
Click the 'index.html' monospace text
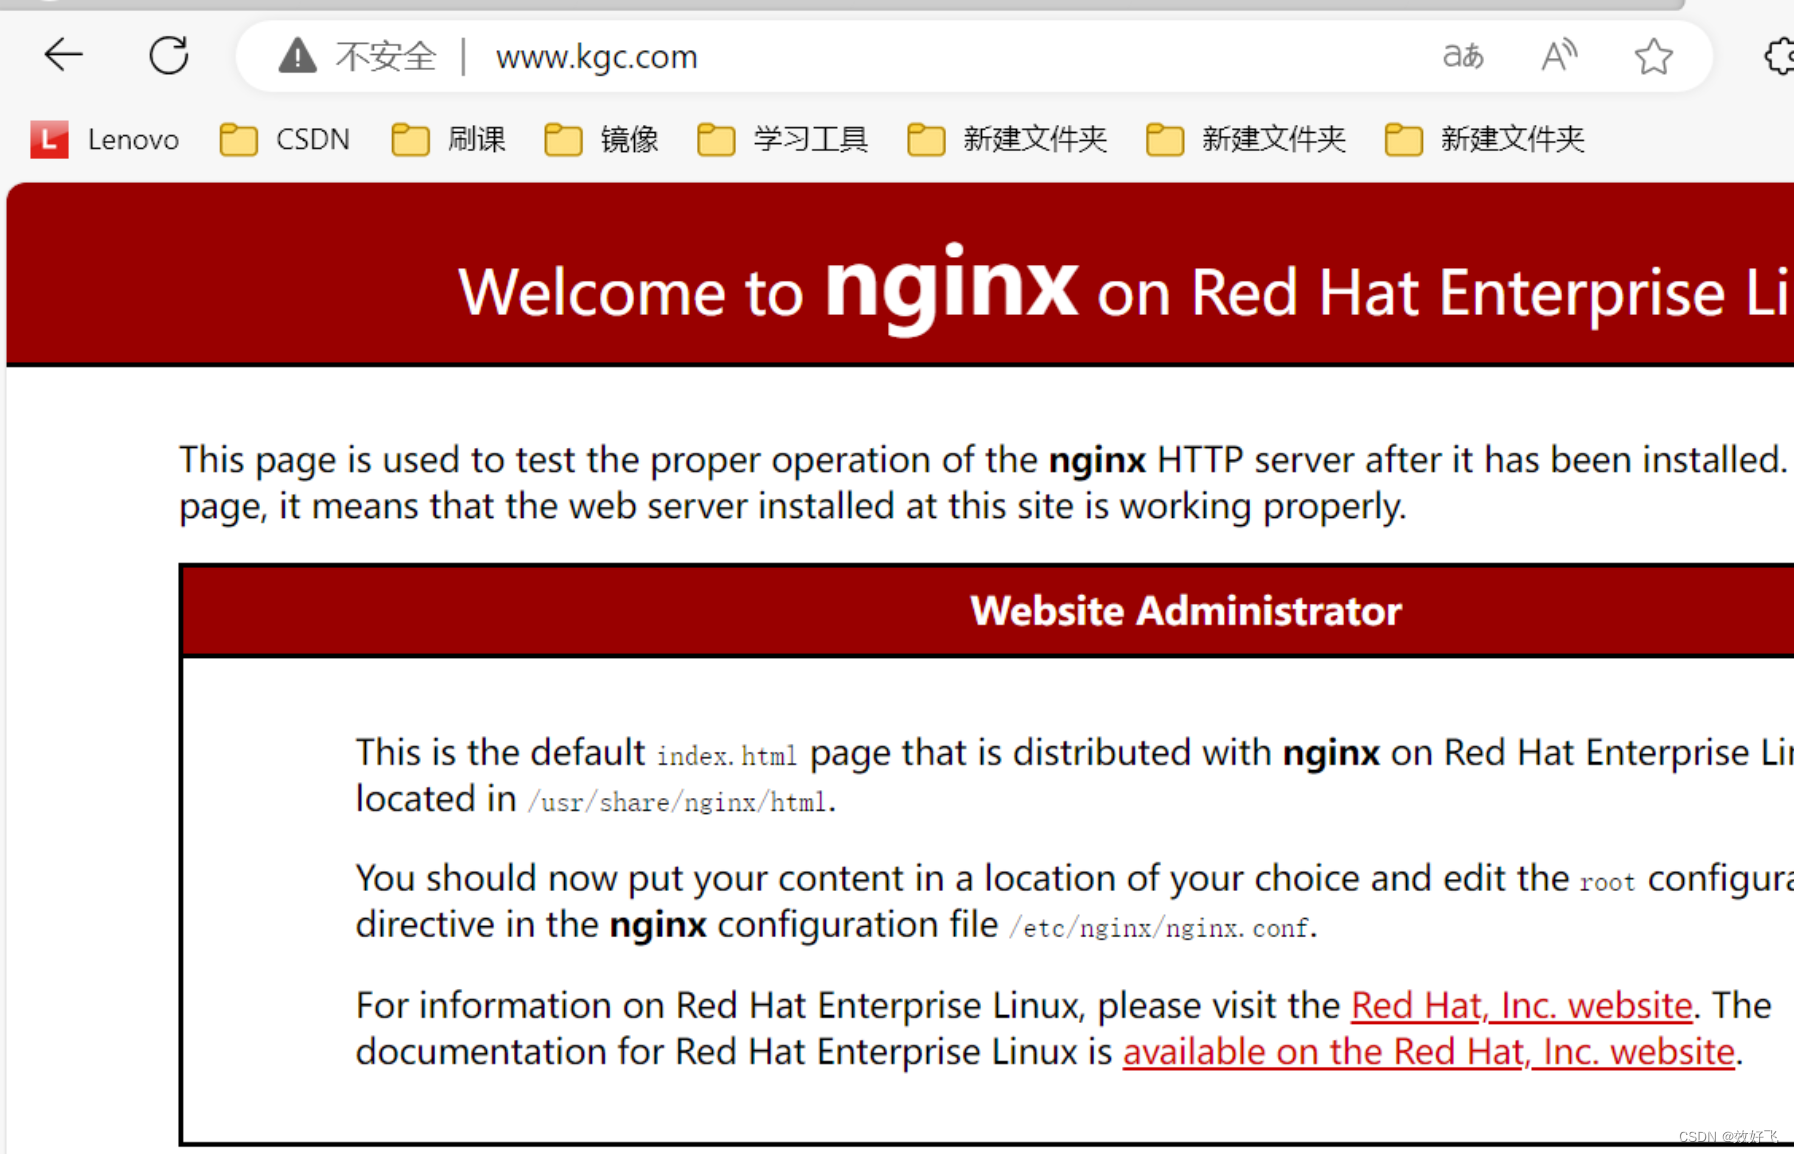[x=727, y=755]
